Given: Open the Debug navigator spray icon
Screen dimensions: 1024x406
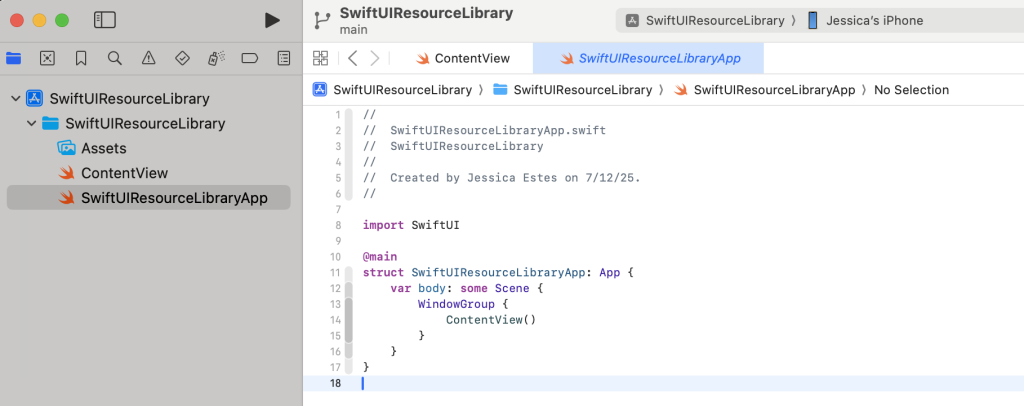Looking at the screenshot, I should pyautogui.click(x=216, y=58).
